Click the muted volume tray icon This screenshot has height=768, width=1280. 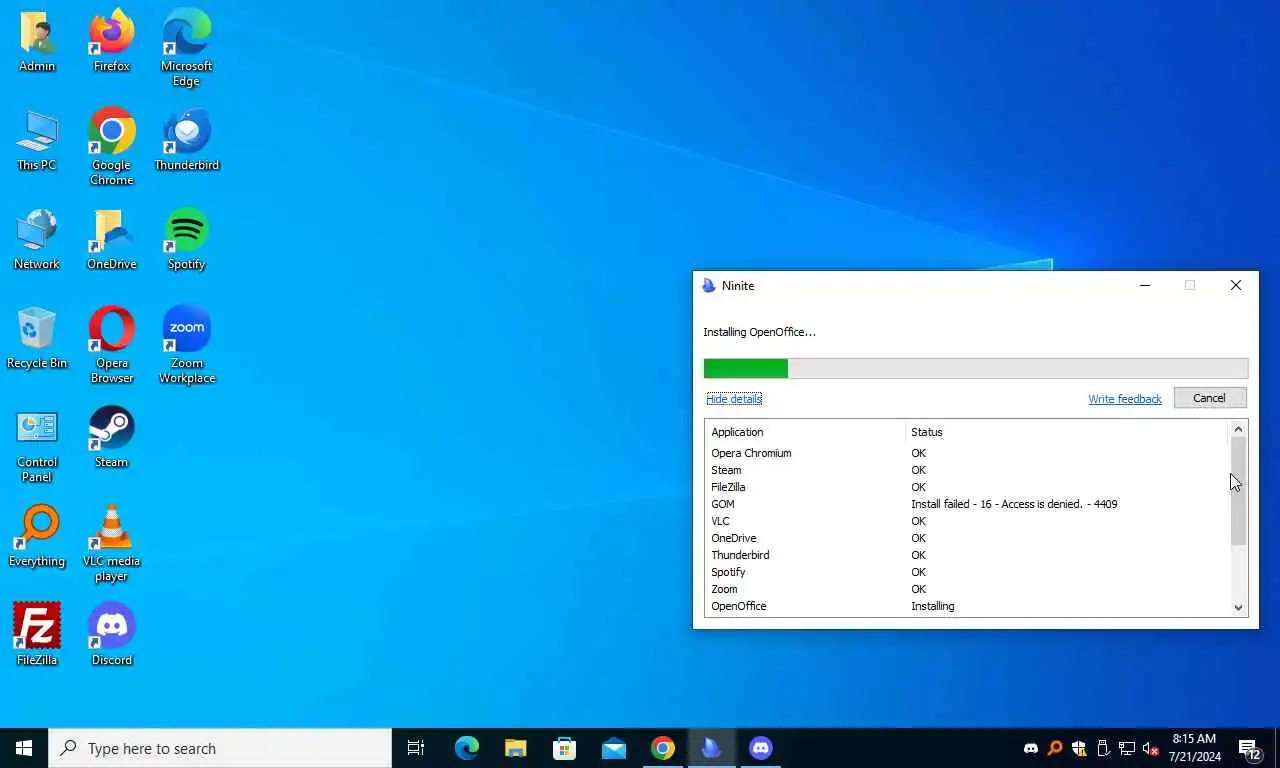(1150, 748)
